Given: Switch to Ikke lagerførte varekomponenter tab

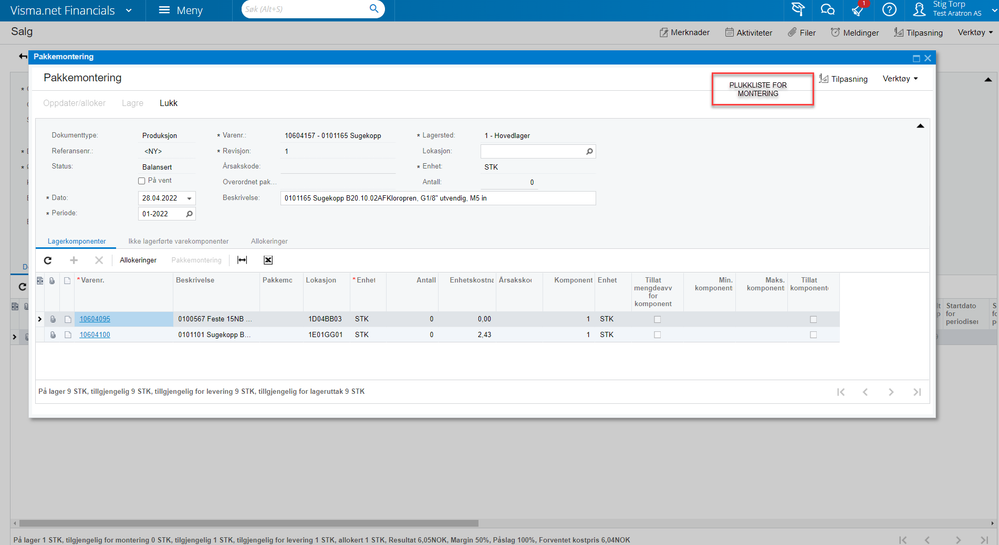Looking at the screenshot, I should pos(178,242).
